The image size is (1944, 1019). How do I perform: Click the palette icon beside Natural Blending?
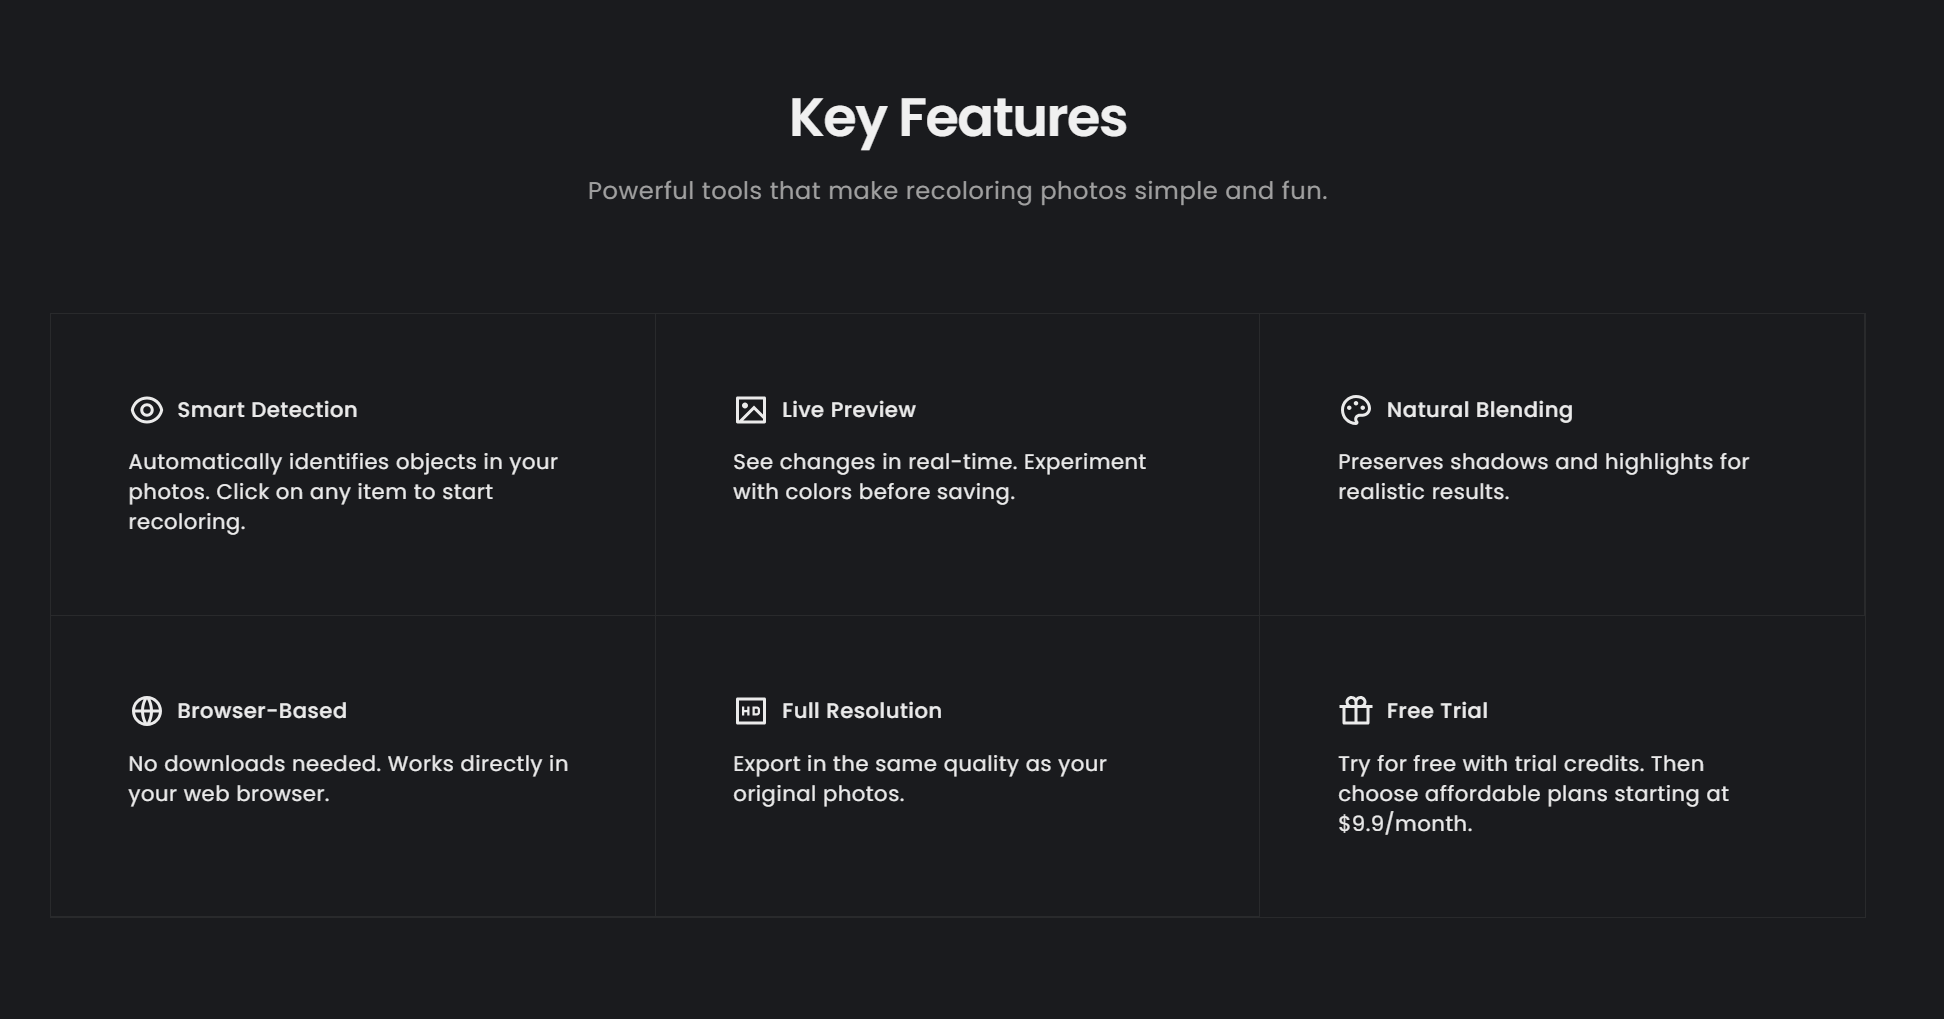[x=1355, y=410]
